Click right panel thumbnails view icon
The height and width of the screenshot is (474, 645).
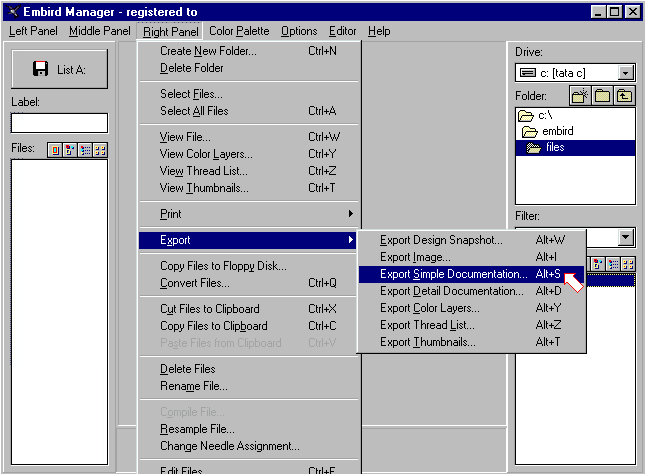point(628,264)
